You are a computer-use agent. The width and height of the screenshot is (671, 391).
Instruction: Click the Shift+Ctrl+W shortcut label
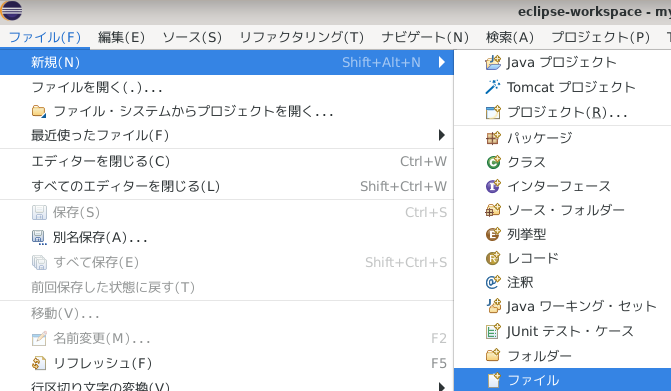(403, 187)
